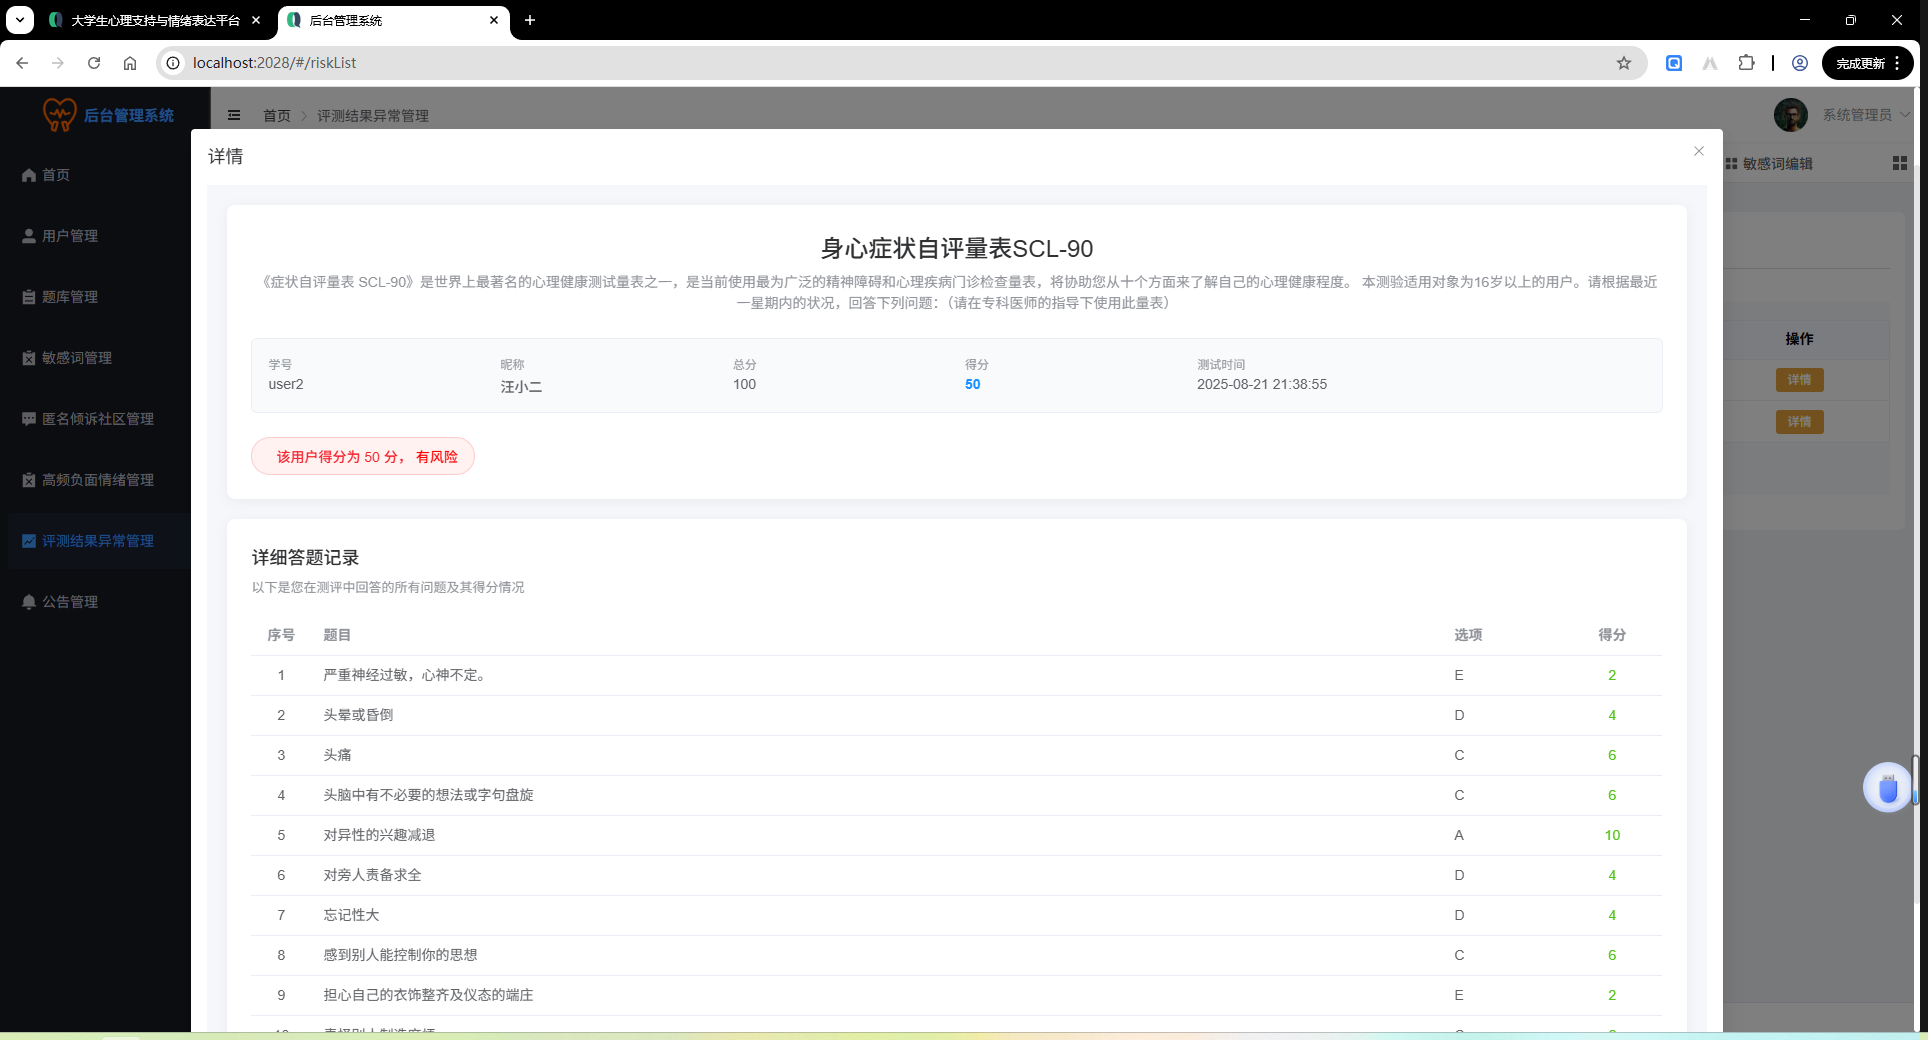
Task: Open 公告管理 via the bell icon
Action: click(x=70, y=601)
